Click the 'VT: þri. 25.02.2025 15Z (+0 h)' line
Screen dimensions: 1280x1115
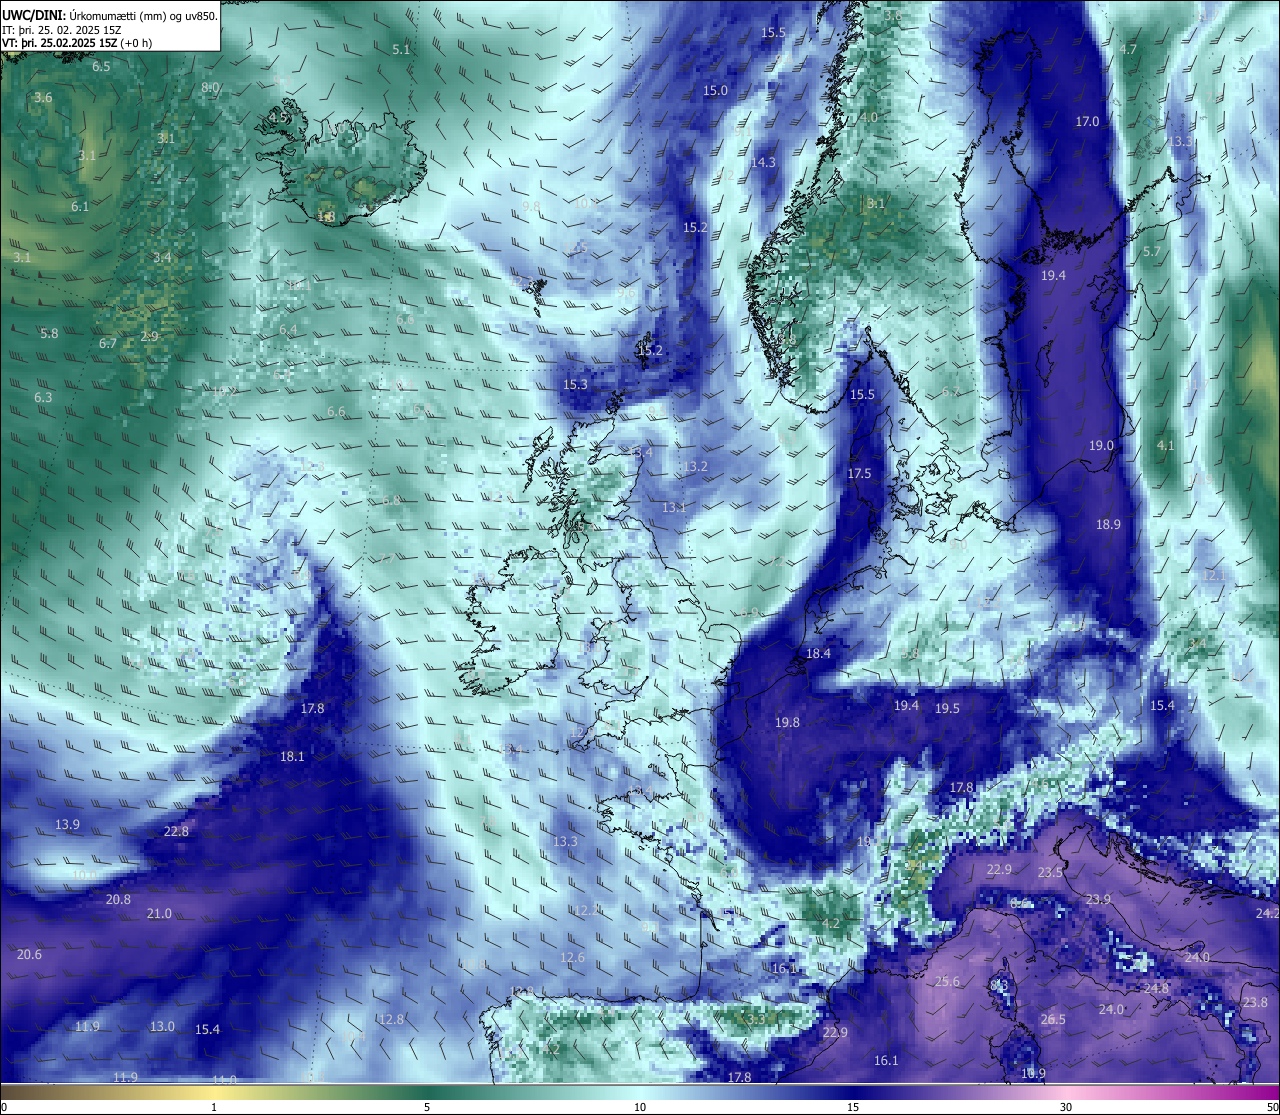77,43
